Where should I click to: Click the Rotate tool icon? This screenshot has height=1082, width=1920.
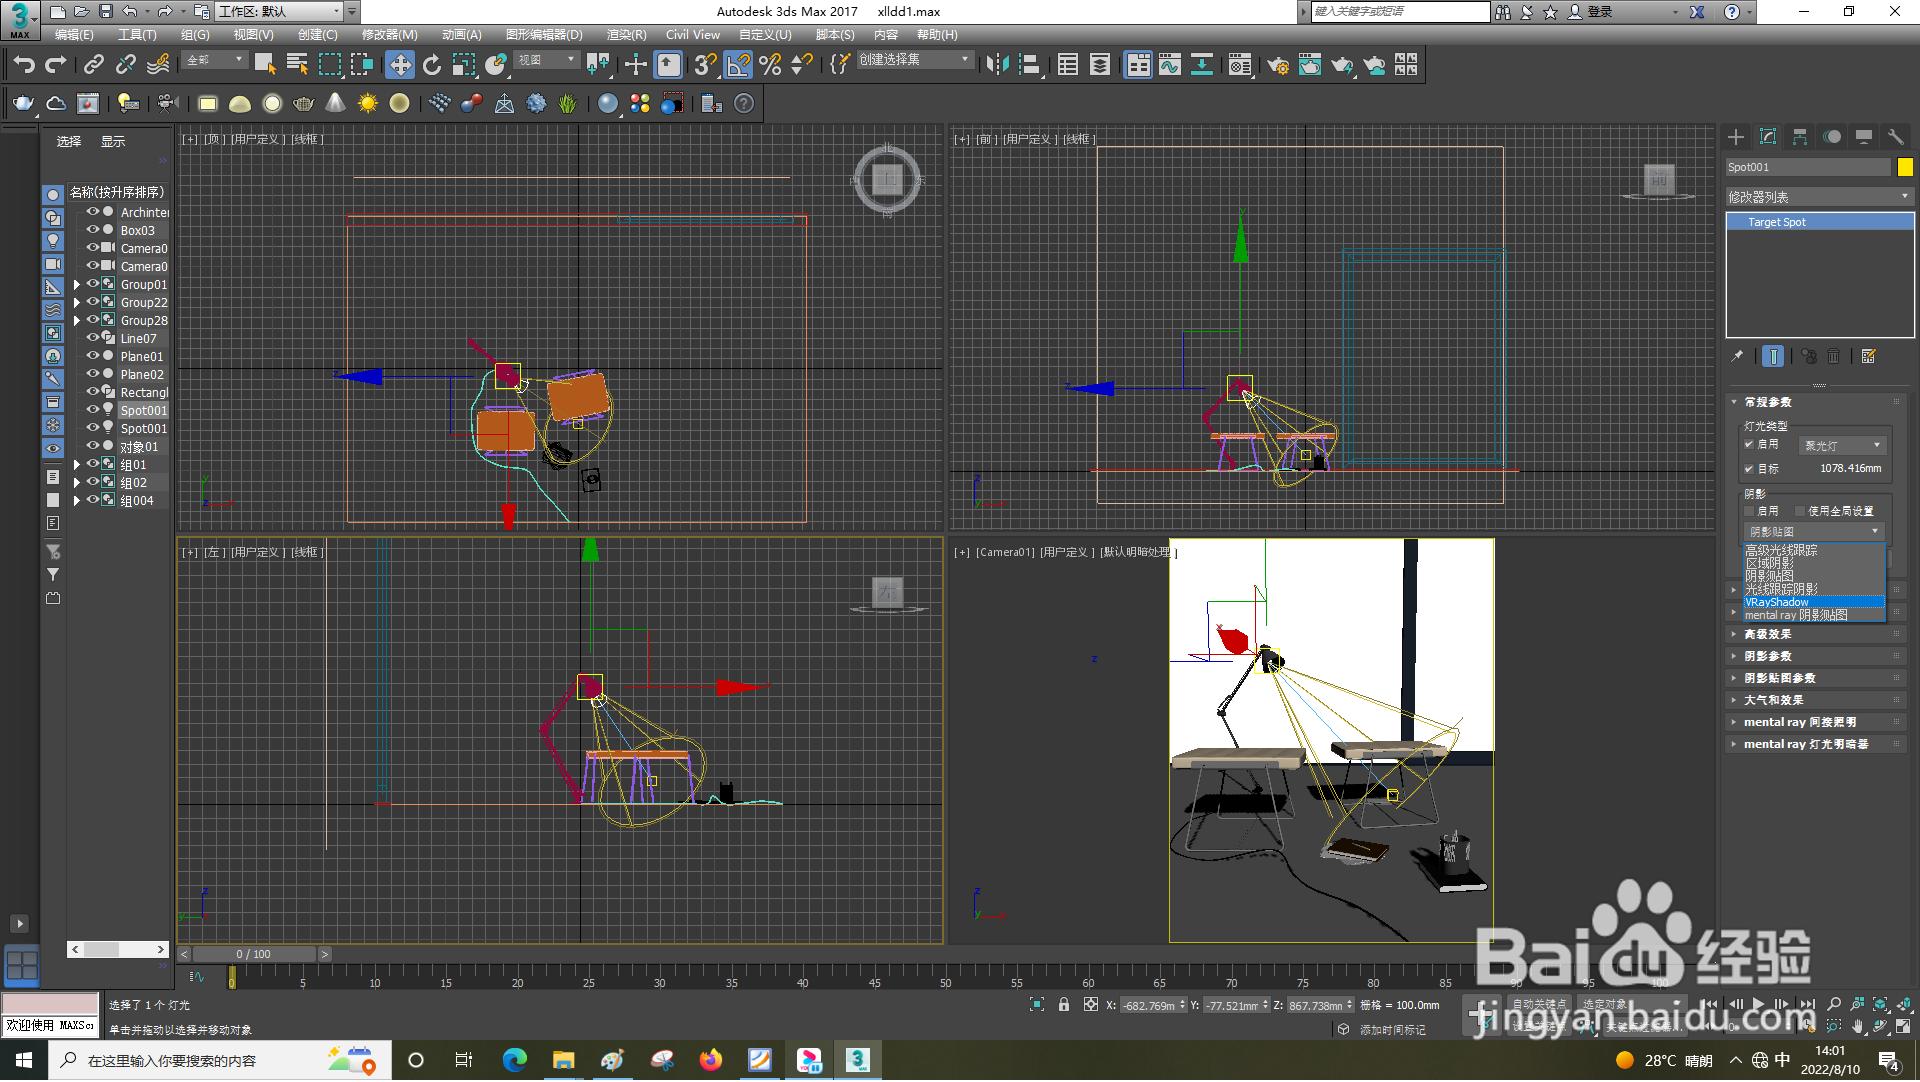[x=432, y=65]
